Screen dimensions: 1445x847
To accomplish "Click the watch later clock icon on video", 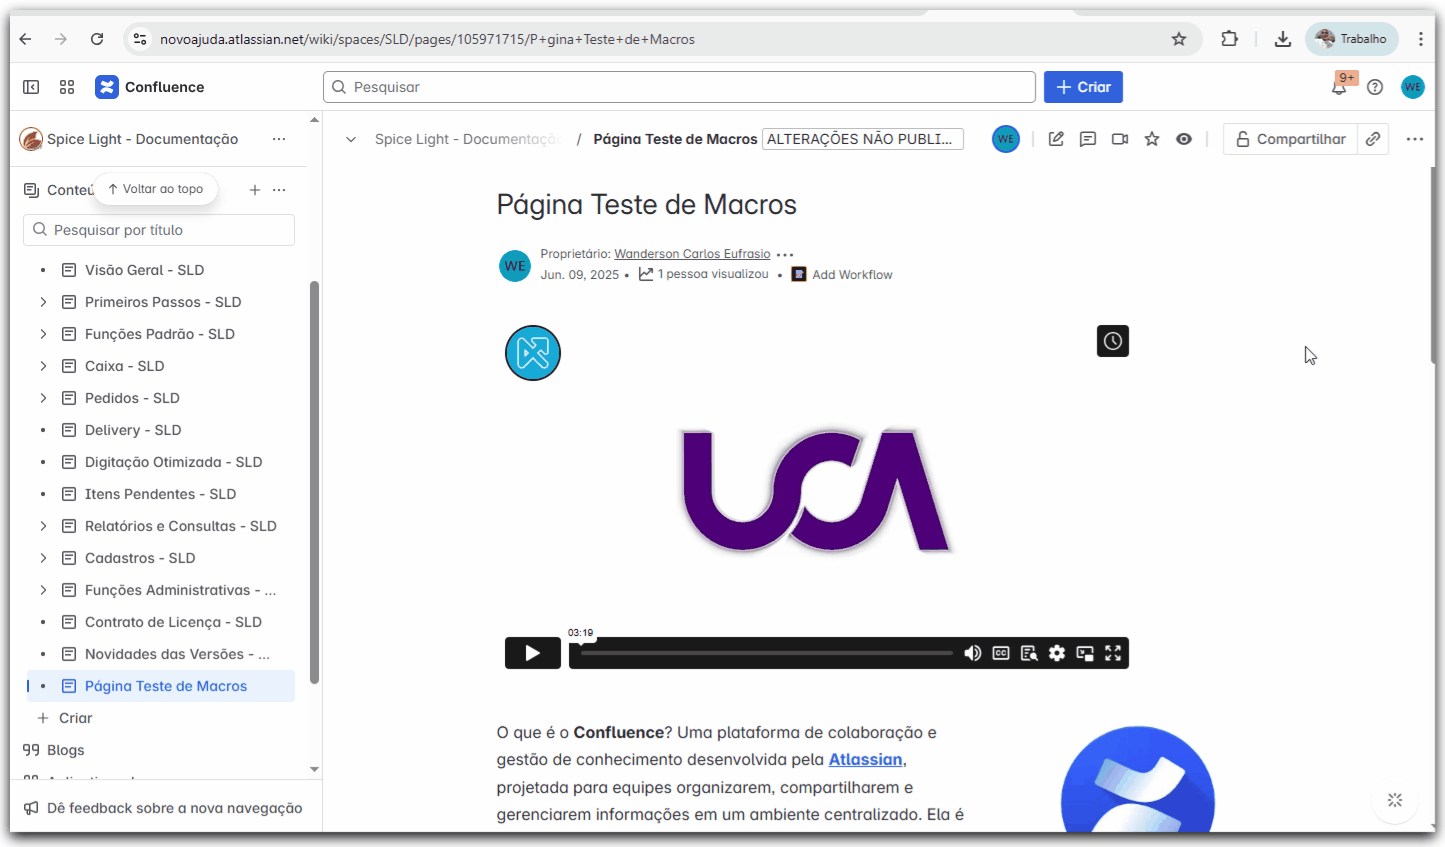I will [x=1113, y=341].
